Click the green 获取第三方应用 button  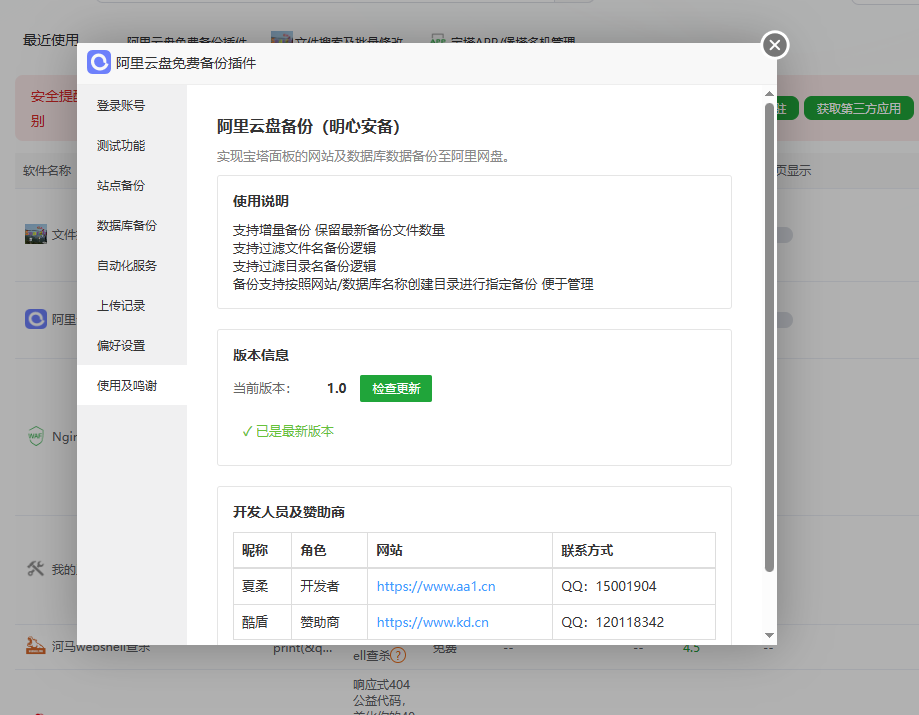point(858,107)
